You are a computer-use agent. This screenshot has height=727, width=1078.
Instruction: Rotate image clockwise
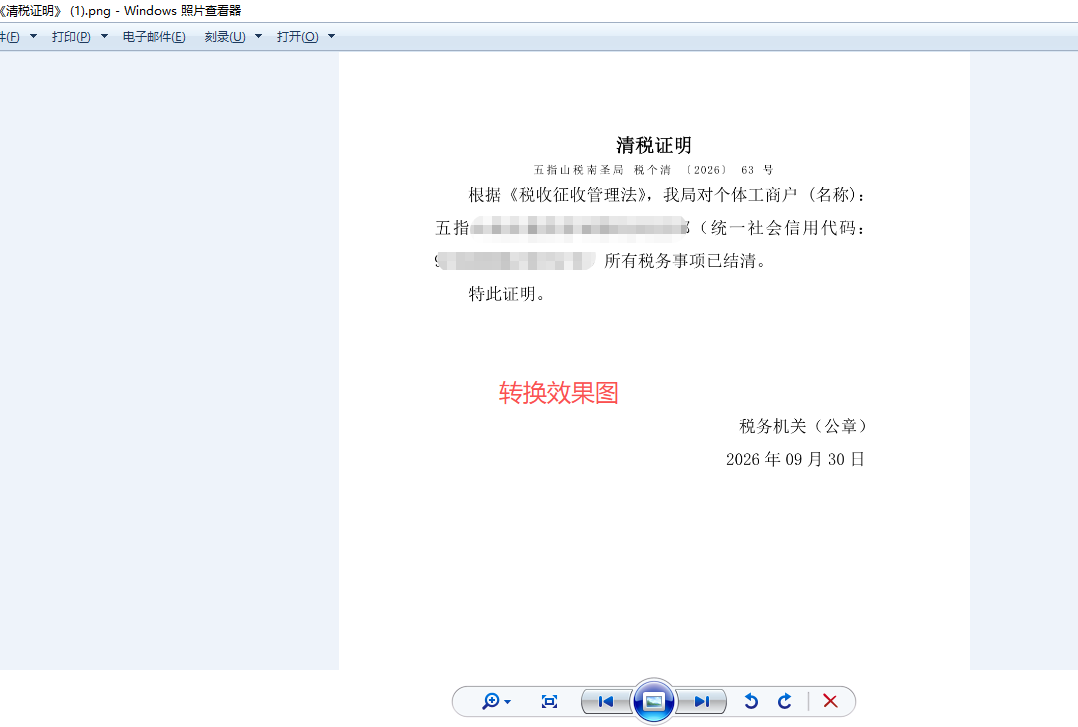point(784,702)
